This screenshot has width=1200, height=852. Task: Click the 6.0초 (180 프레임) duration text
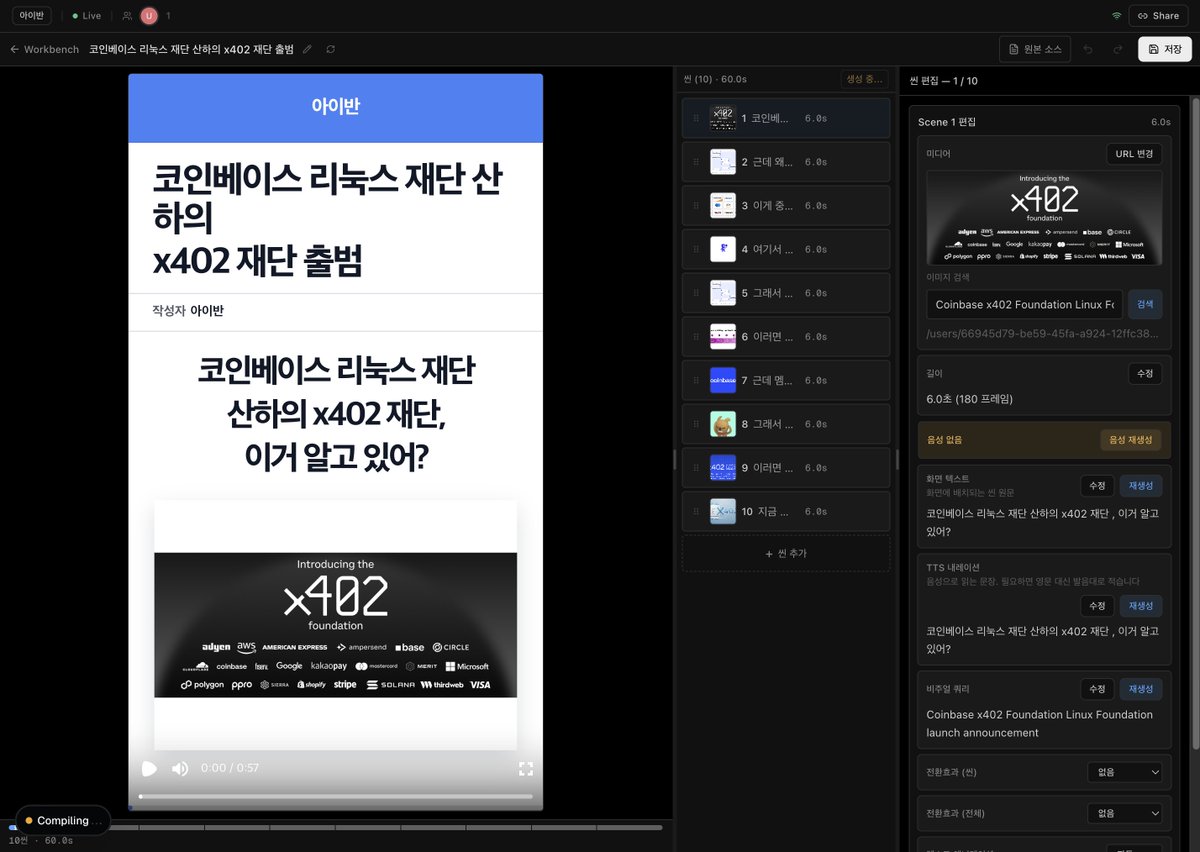coord(970,399)
